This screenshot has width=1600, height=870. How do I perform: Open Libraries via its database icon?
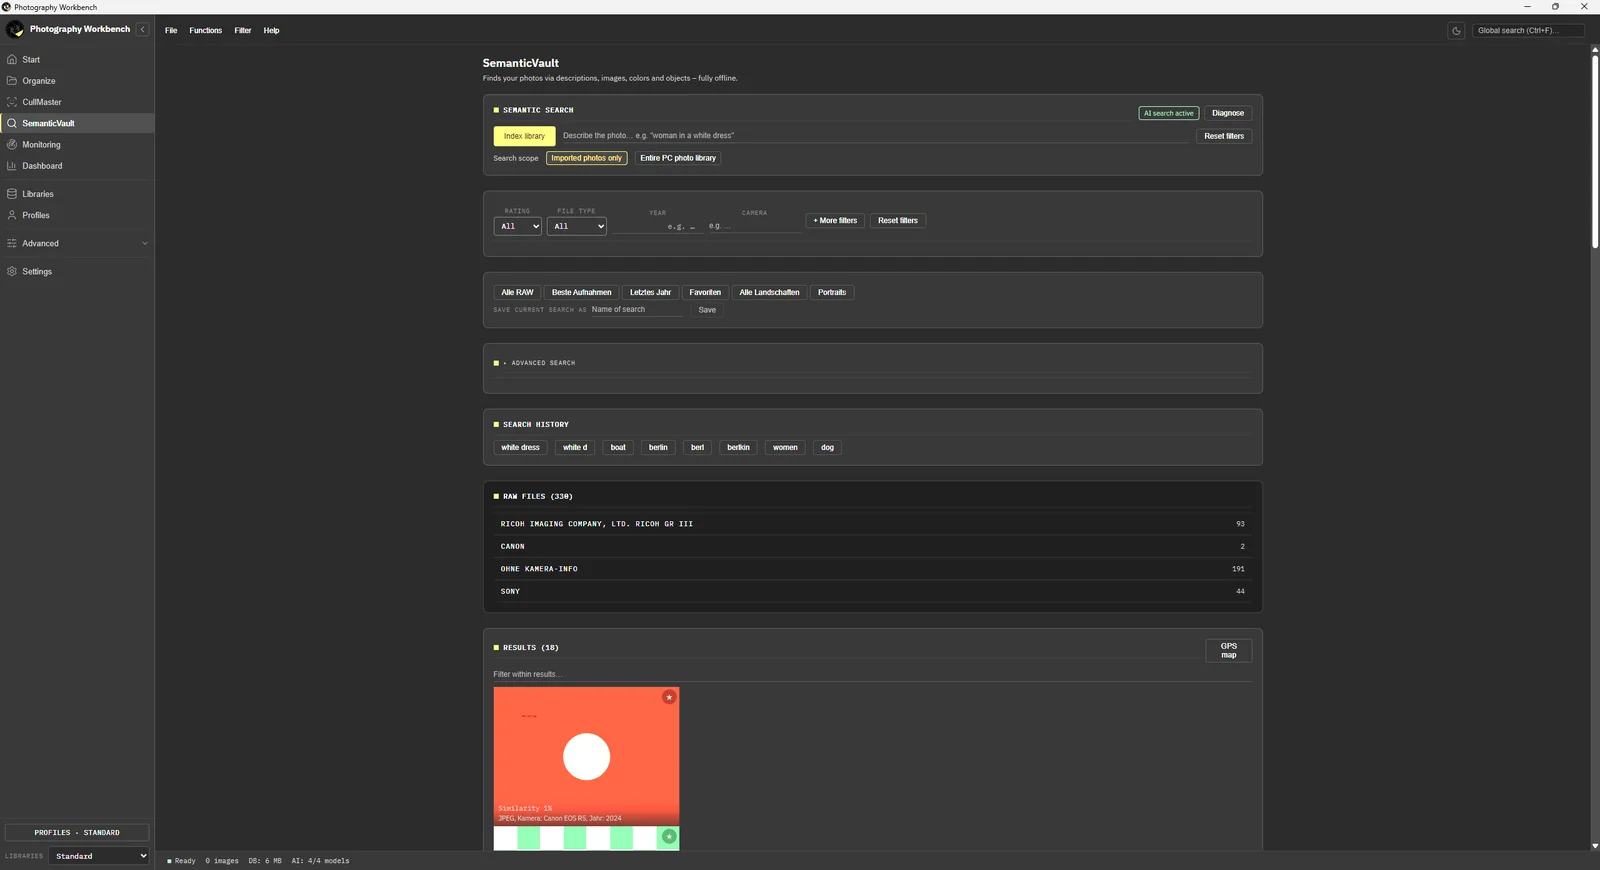[12, 194]
